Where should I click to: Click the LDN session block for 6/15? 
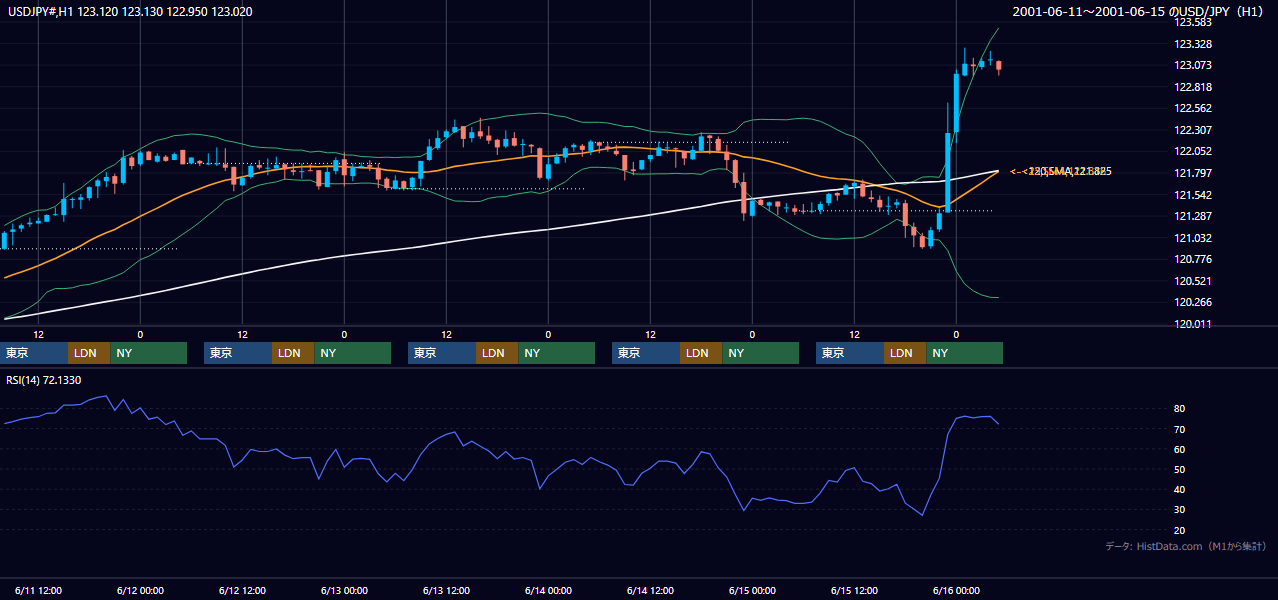pos(905,353)
